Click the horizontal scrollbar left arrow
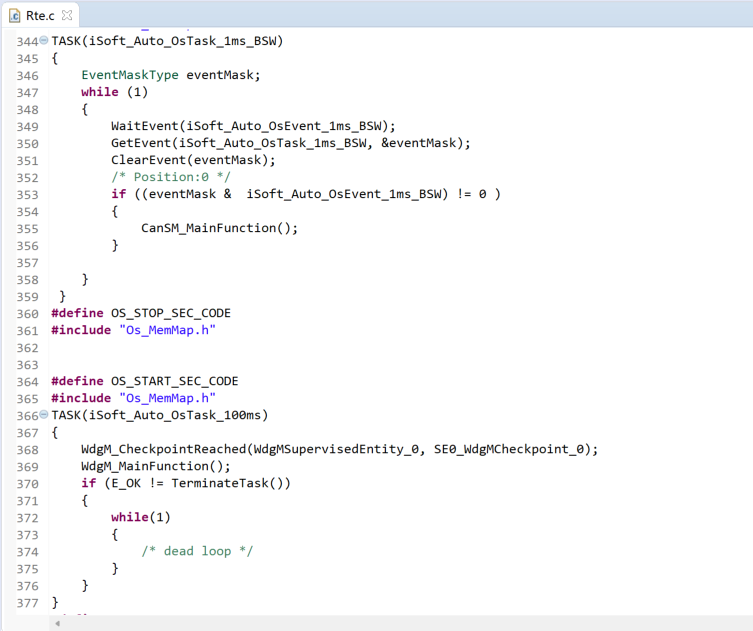 (x=57, y=623)
